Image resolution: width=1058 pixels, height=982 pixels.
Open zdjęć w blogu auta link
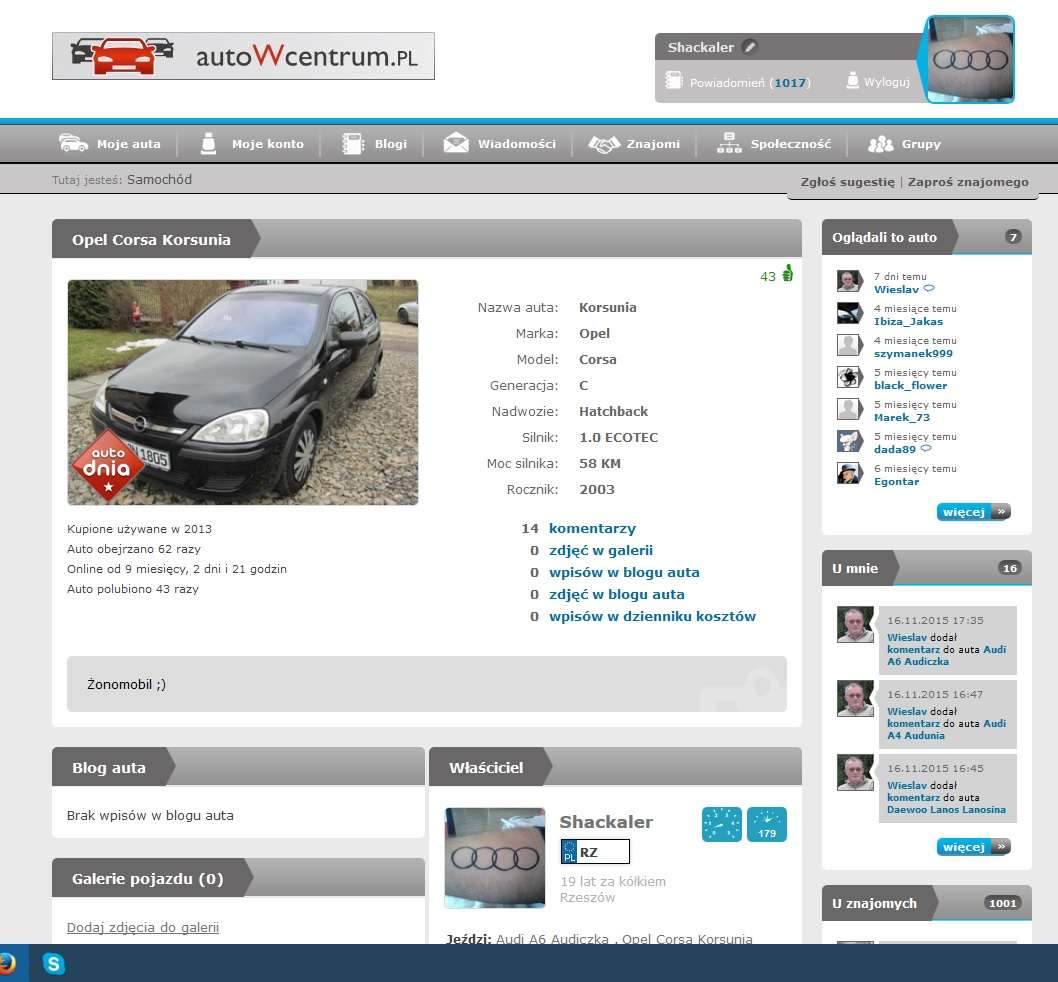tap(617, 594)
